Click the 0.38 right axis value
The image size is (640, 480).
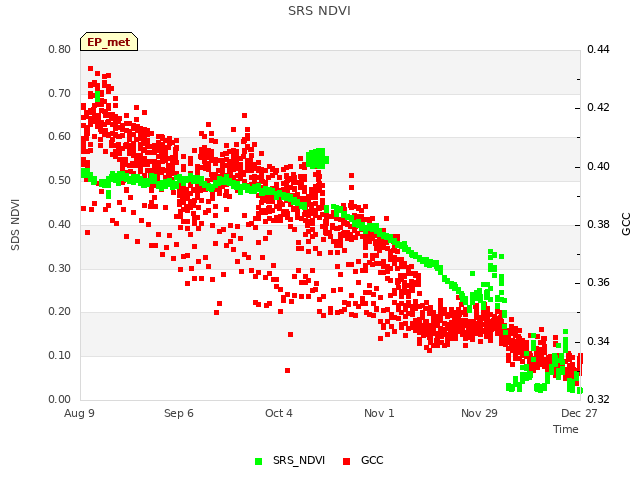click(598, 224)
